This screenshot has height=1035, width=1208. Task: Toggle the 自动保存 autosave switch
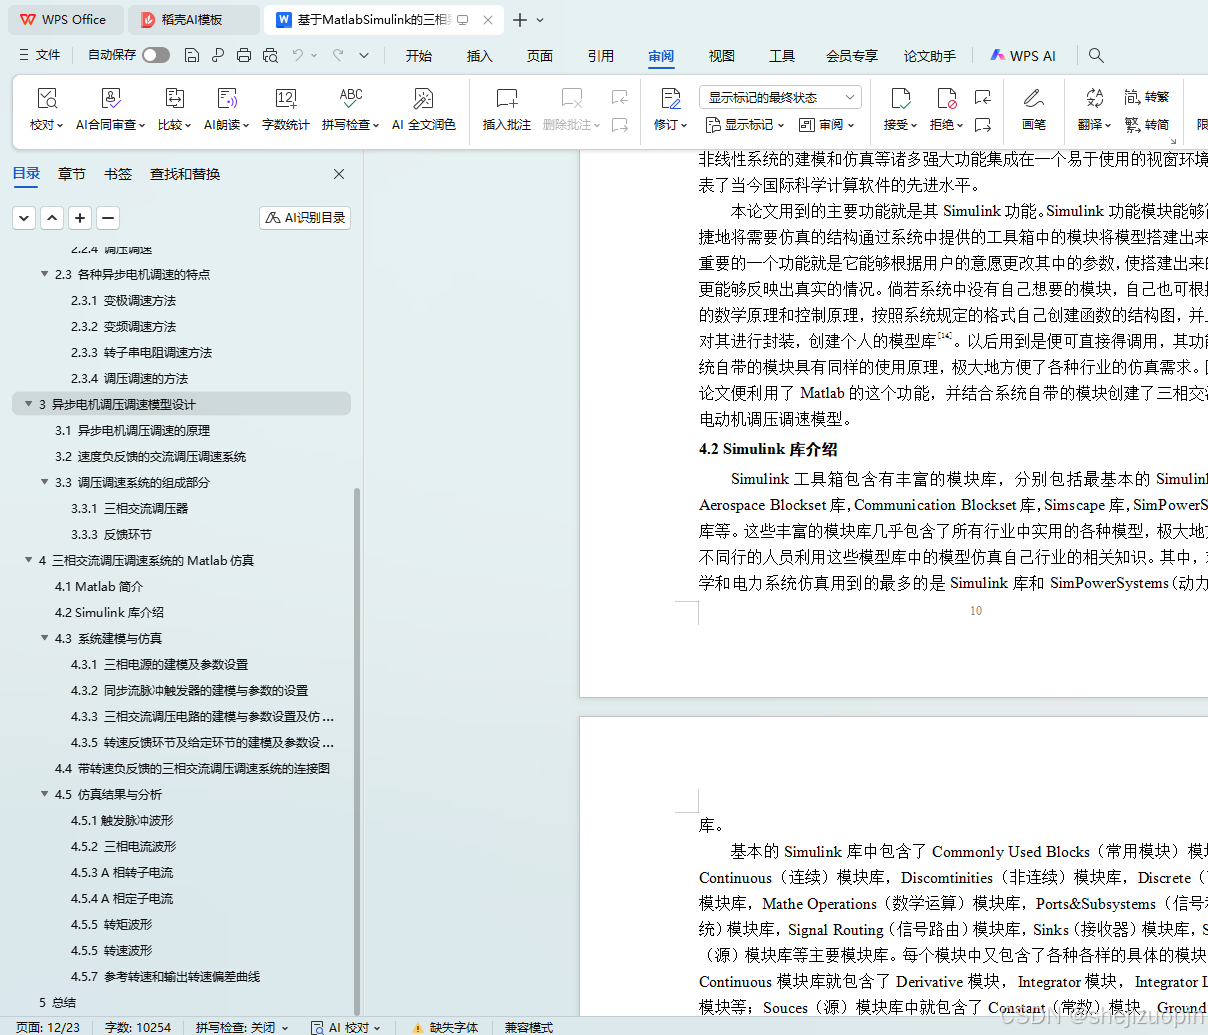(x=156, y=55)
